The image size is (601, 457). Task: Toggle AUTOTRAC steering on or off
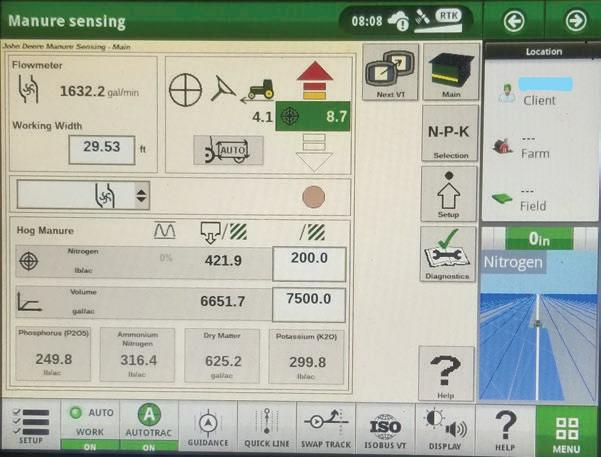[x=149, y=427]
